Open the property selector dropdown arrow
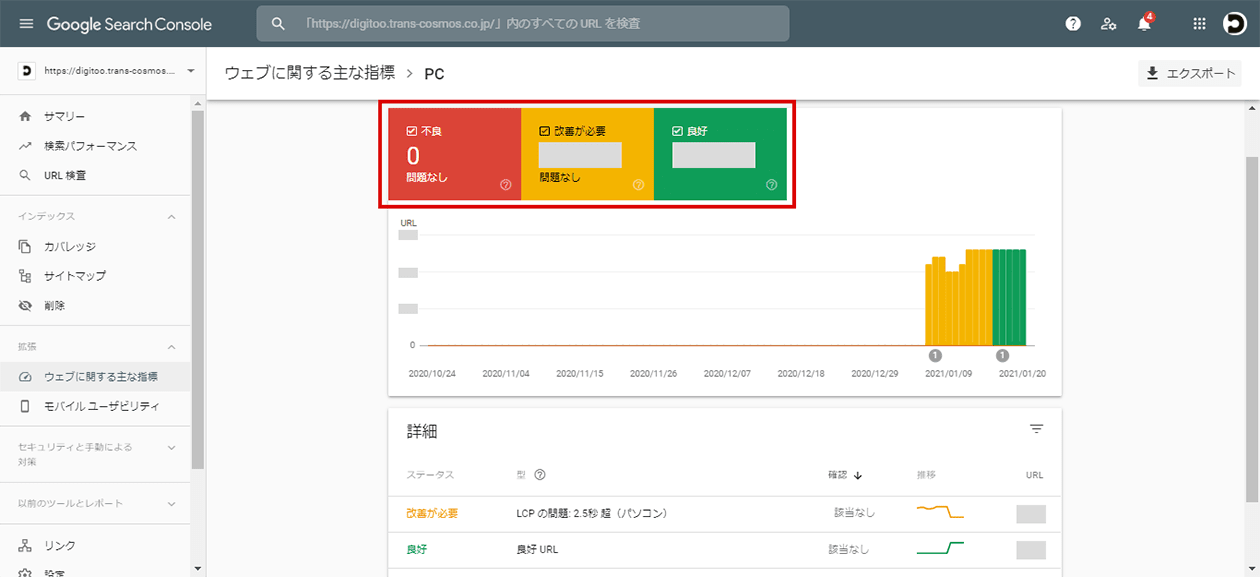 click(190, 71)
